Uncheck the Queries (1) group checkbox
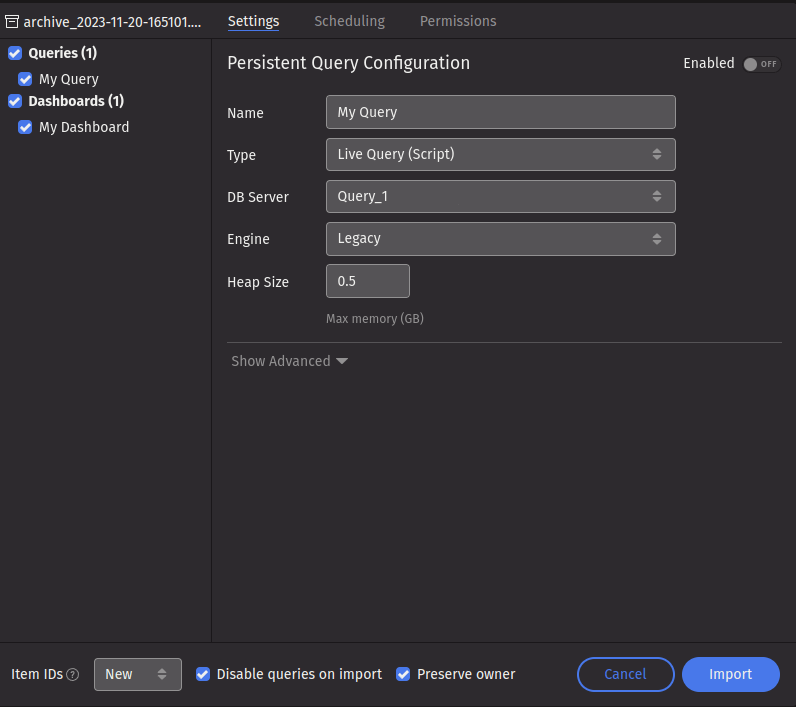This screenshot has height=707, width=796. coord(15,53)
